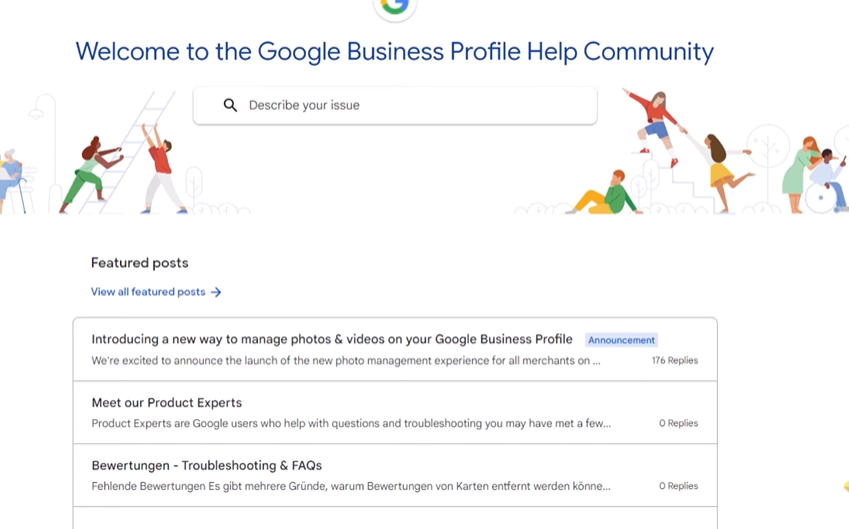Click the 176 Replies count
This screenshot has width=849, height=529.
[x=674, y=360]
